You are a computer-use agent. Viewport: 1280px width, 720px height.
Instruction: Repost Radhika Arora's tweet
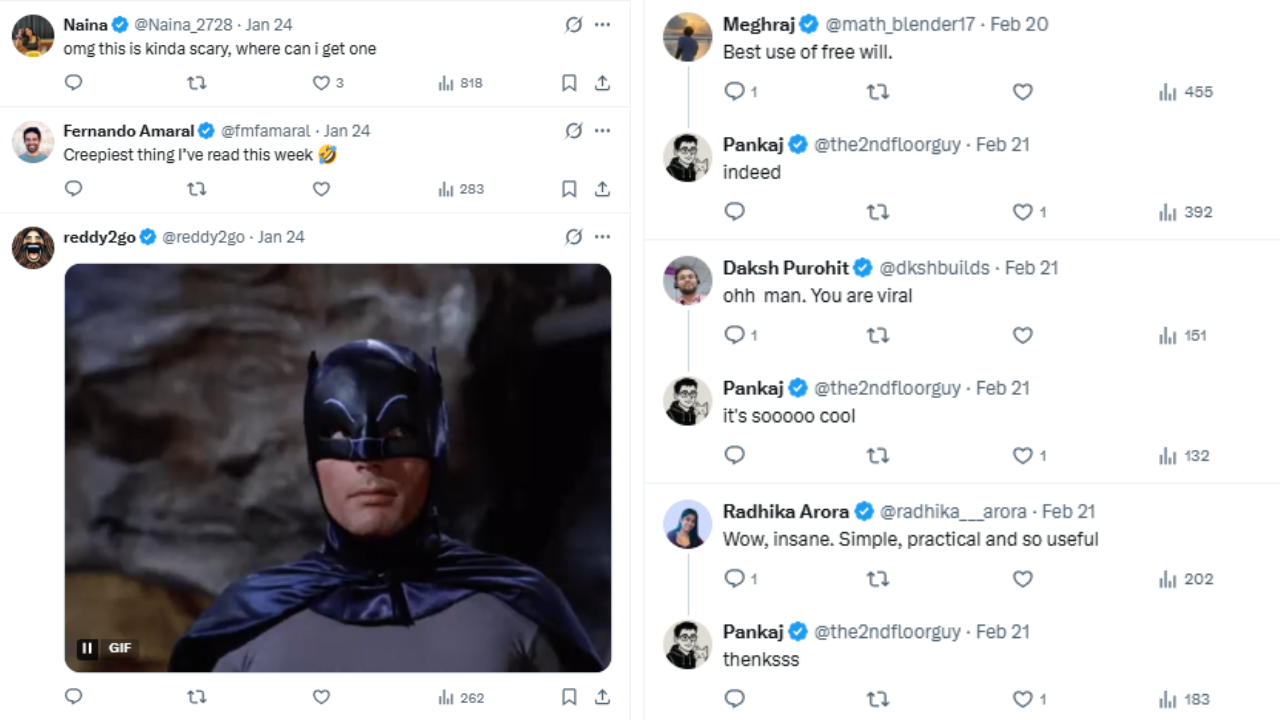click(878, 579)
